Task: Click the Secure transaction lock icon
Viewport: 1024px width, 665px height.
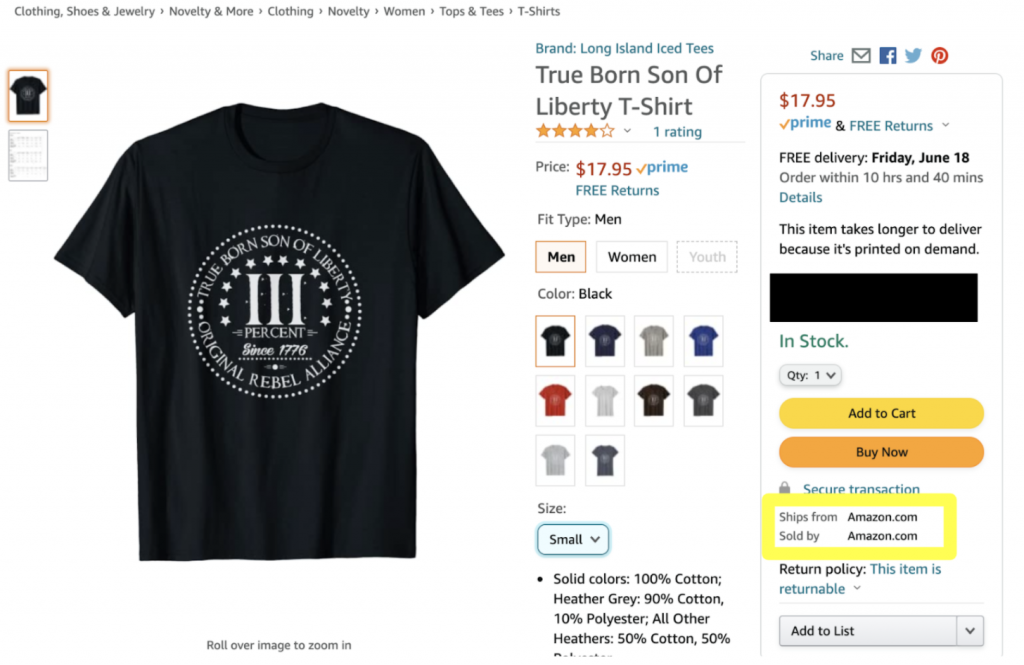Action: [x=783, y=488]
